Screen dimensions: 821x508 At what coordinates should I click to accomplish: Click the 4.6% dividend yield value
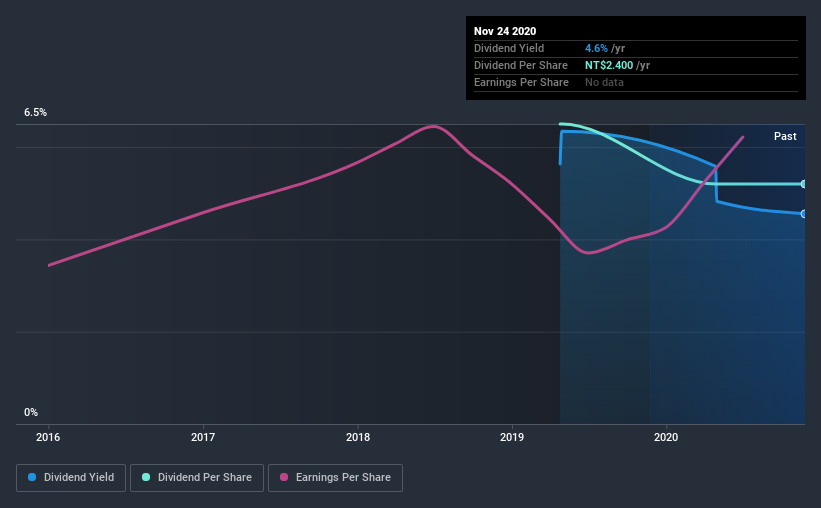point(596,48)
